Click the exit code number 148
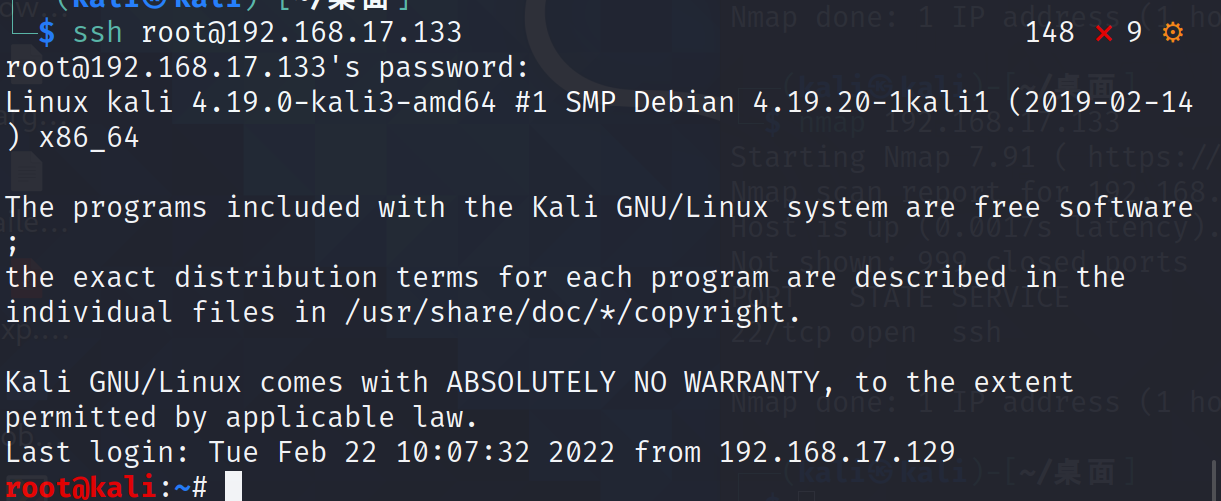The image size is (1221, 501). (1050, 33)
